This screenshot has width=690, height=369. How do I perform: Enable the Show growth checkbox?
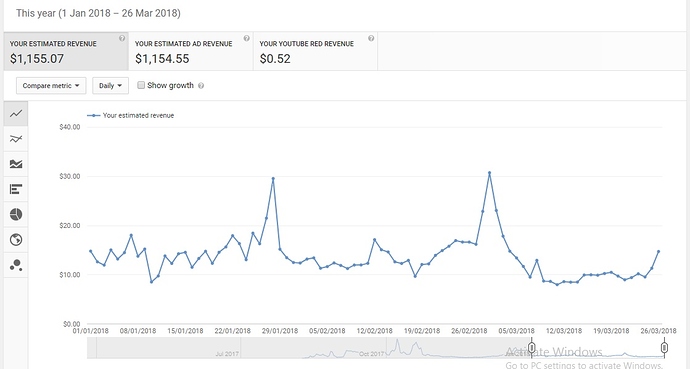[x=141, y=85]
